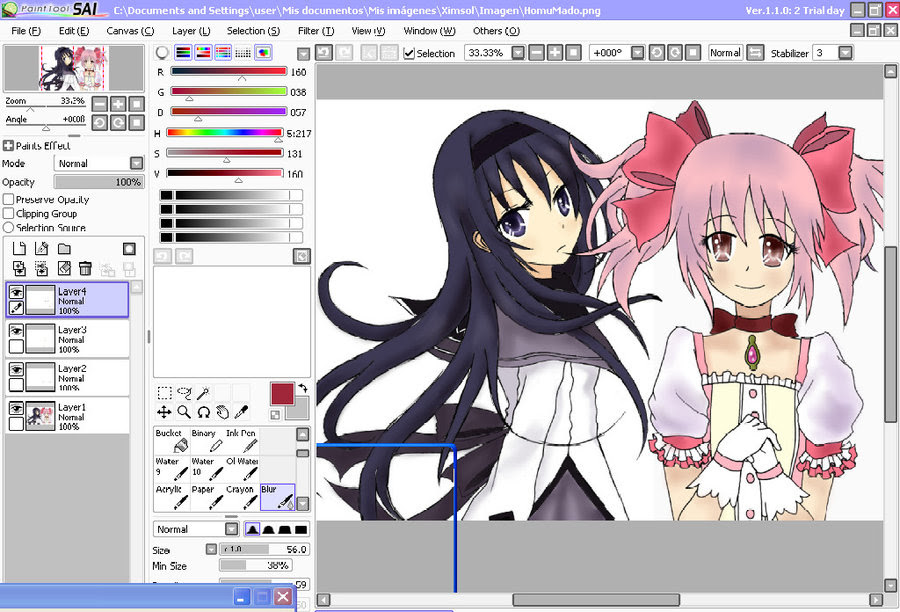Click the Normal view mode button
Viewport: 900px width, 612px height.
[x=725, y=53]
